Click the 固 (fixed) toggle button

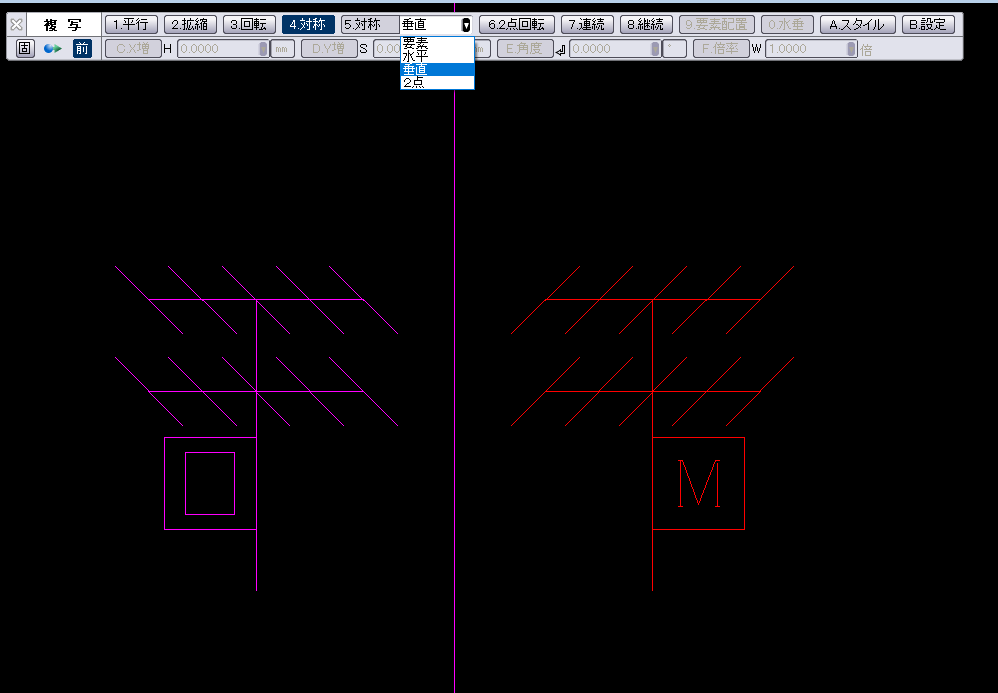24,49
